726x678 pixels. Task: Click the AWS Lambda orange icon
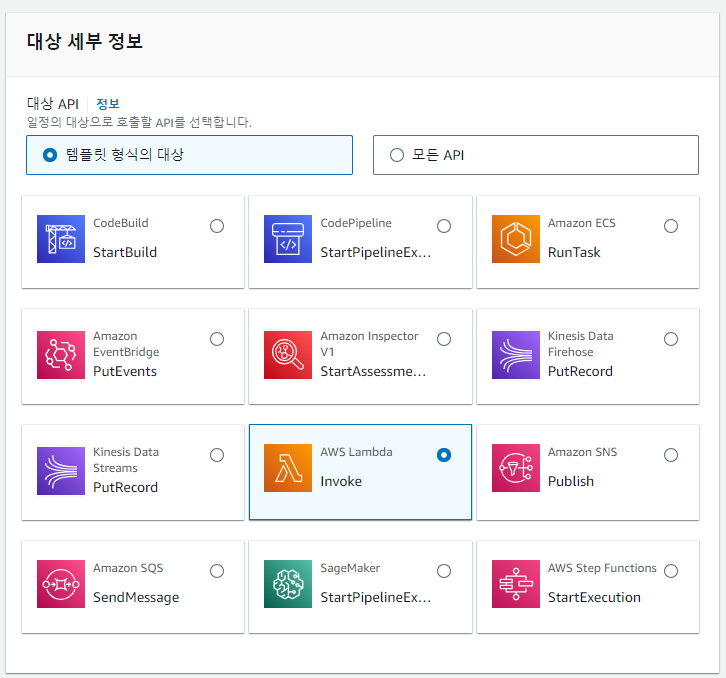pos(288,468)
